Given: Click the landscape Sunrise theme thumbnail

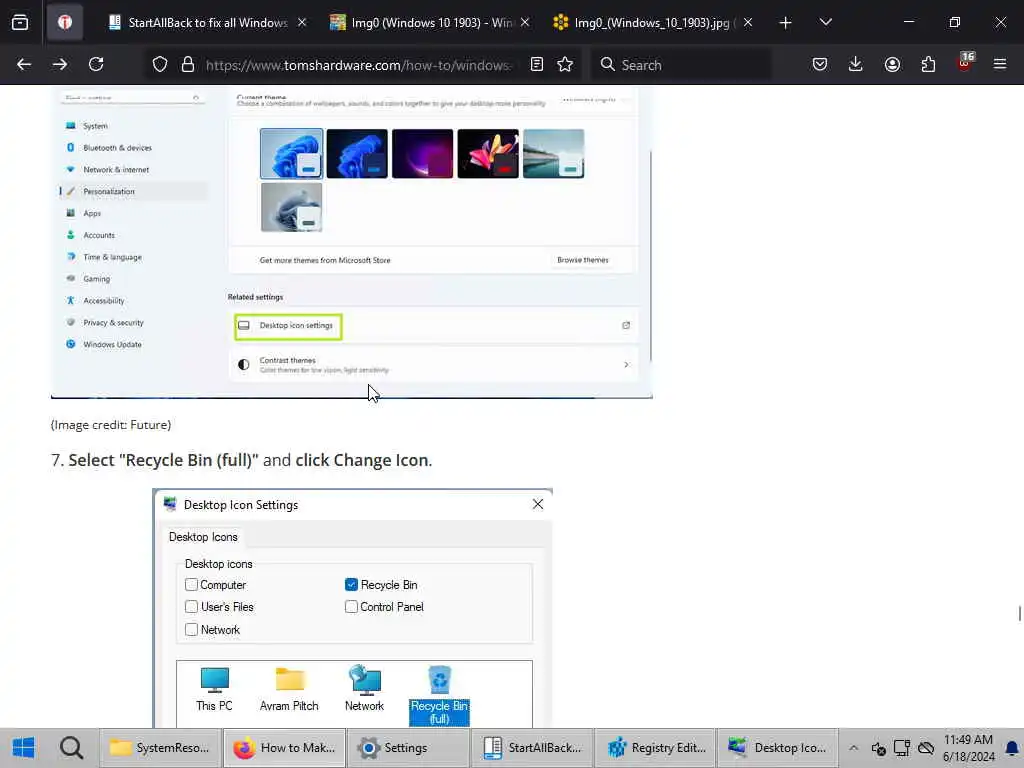Looking at the screenshot, I should (x=553, y=153).
